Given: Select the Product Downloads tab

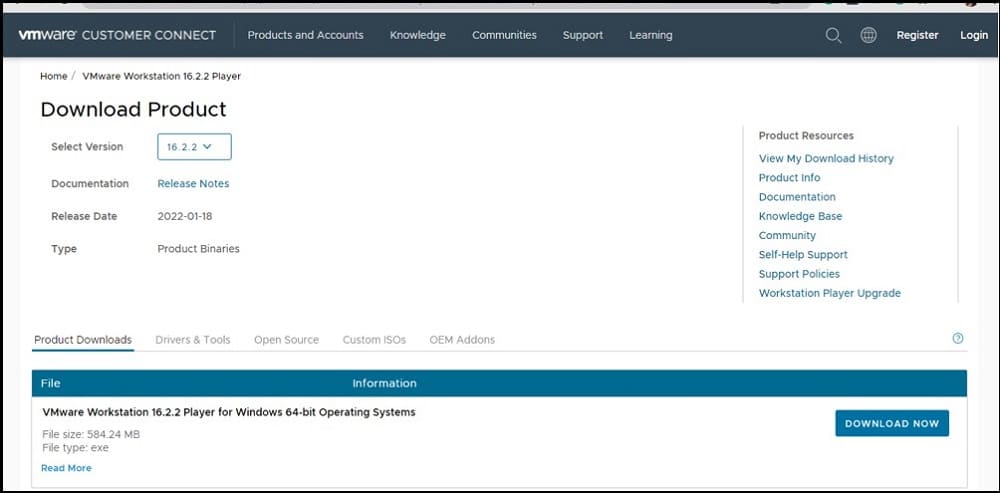Looking at the screenshot, I should [x=83, y=340].
